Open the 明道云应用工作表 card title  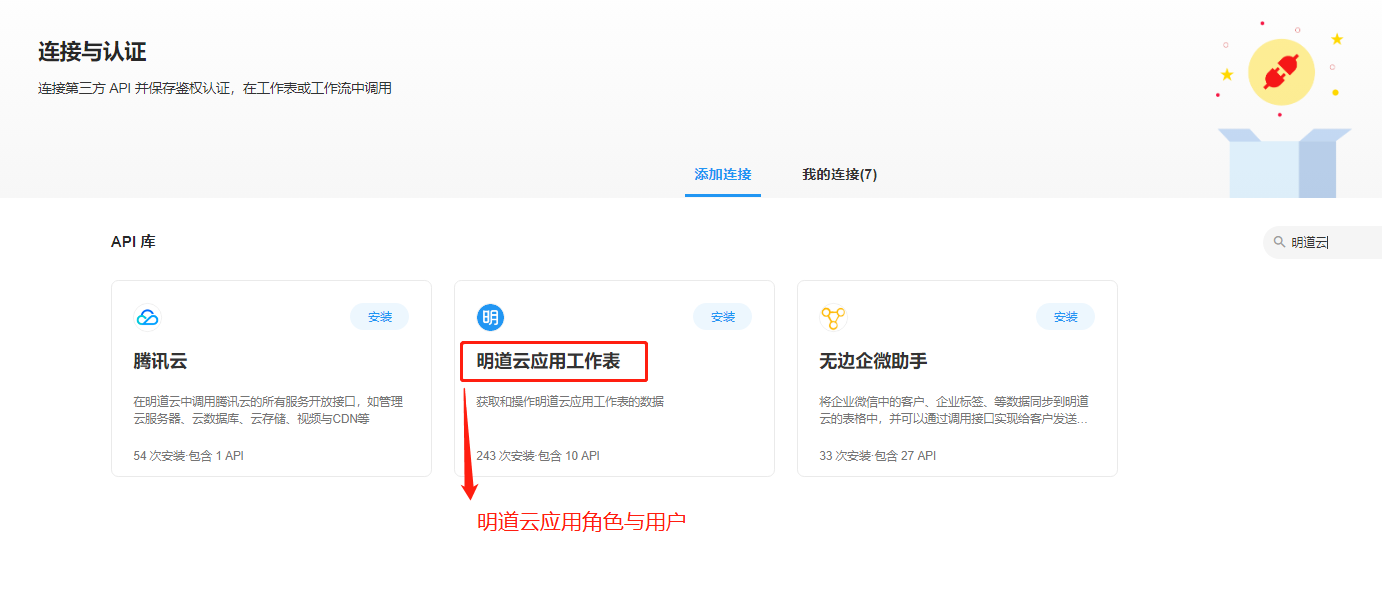(548, 361)
